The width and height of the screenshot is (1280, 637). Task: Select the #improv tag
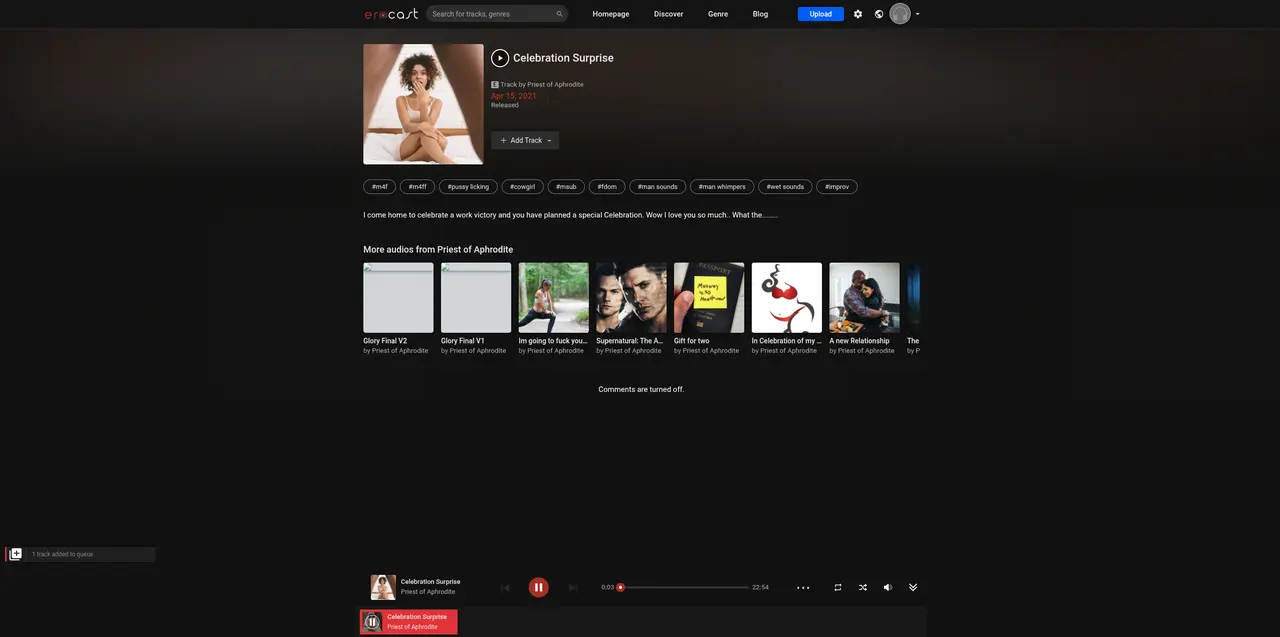click(837, 187)
